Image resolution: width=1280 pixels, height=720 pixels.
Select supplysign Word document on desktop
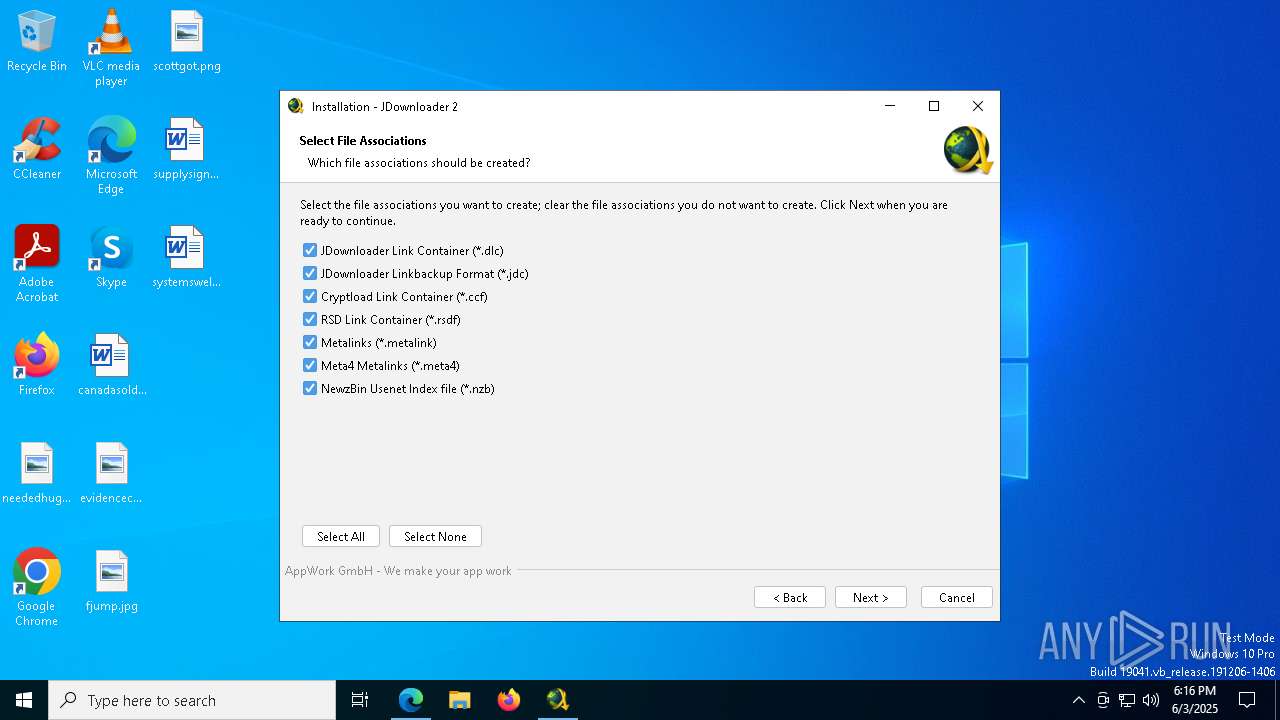click(186, 150)
